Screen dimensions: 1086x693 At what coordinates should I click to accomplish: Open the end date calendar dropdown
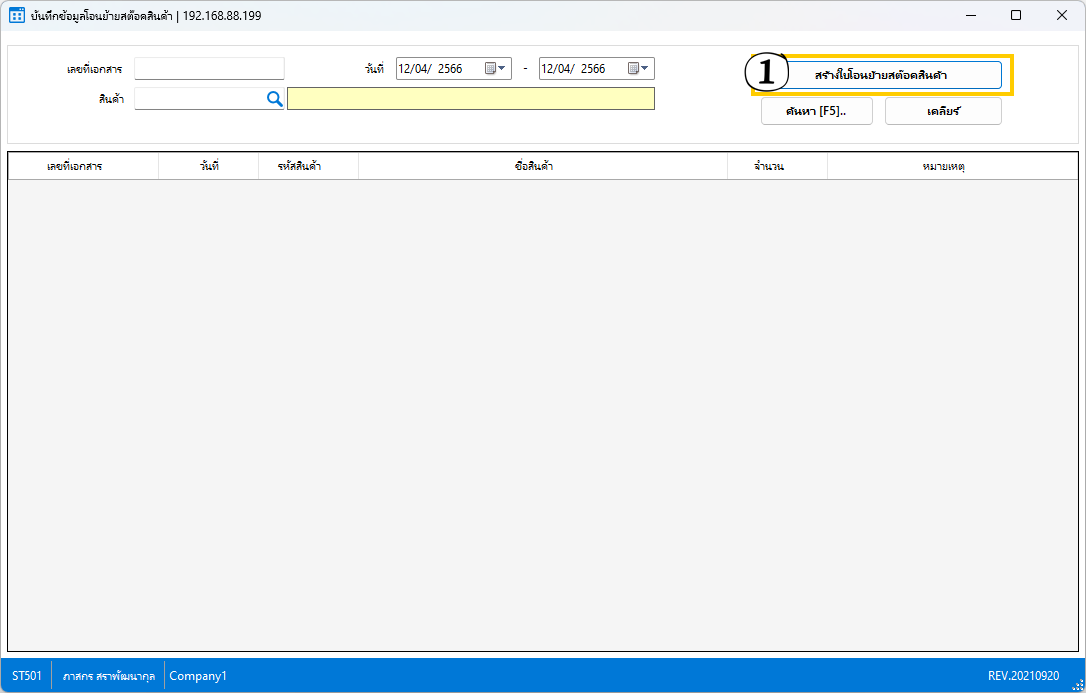coord(639,69)
